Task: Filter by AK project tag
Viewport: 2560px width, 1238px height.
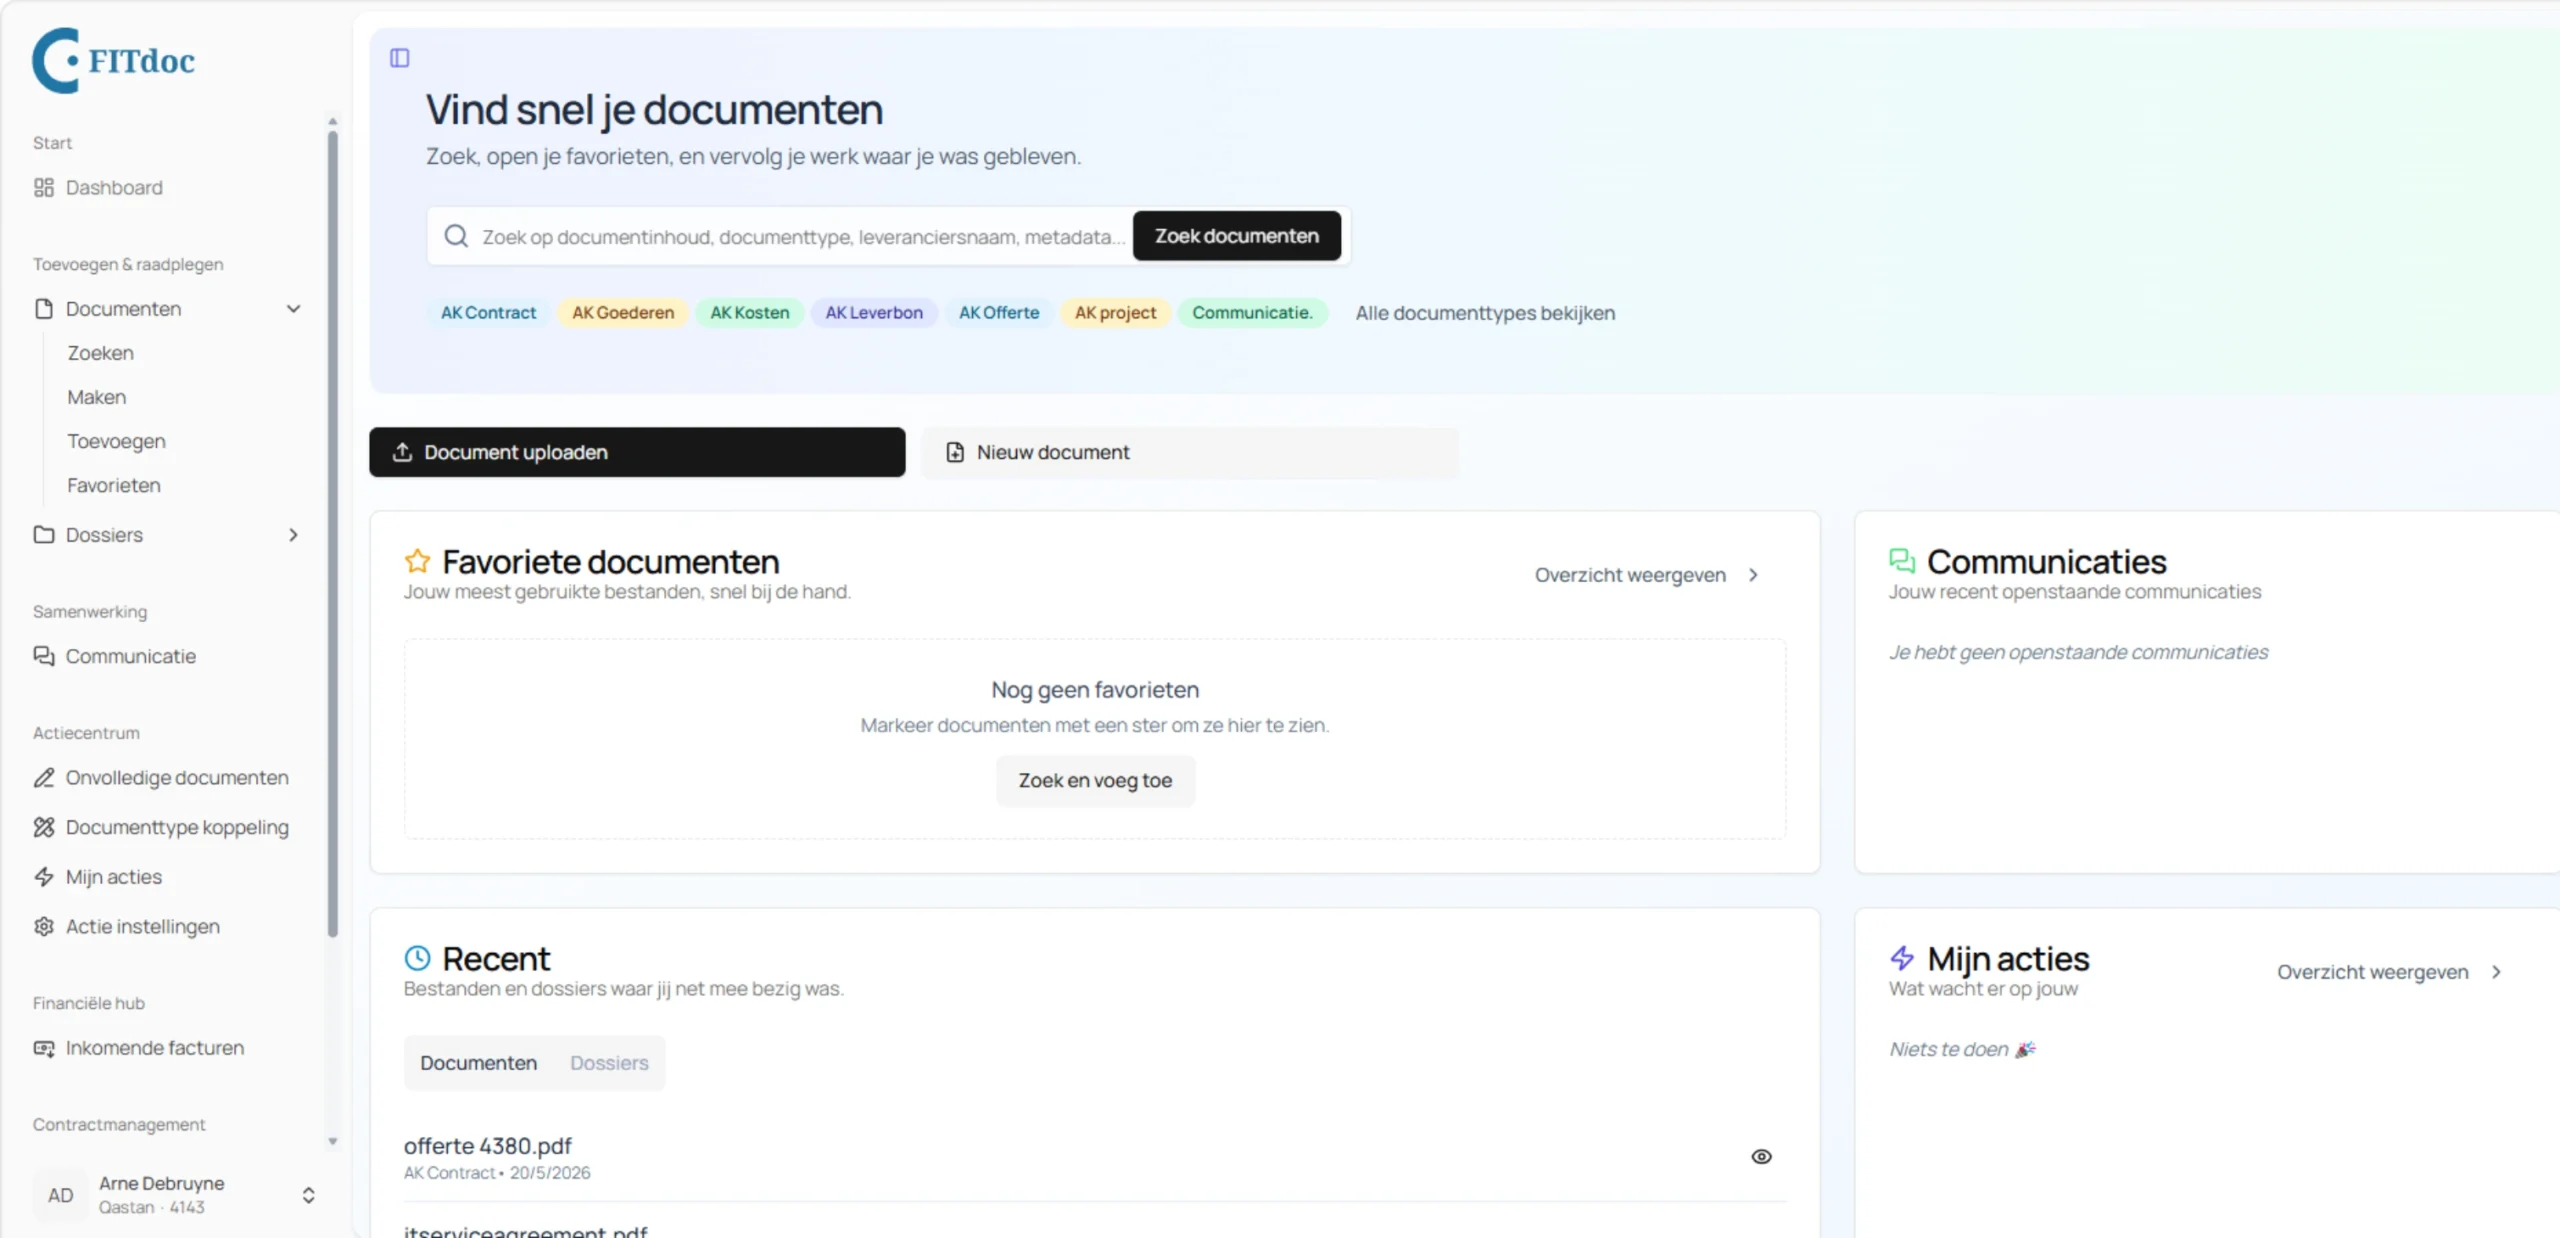Action: tap(1115, 313)
